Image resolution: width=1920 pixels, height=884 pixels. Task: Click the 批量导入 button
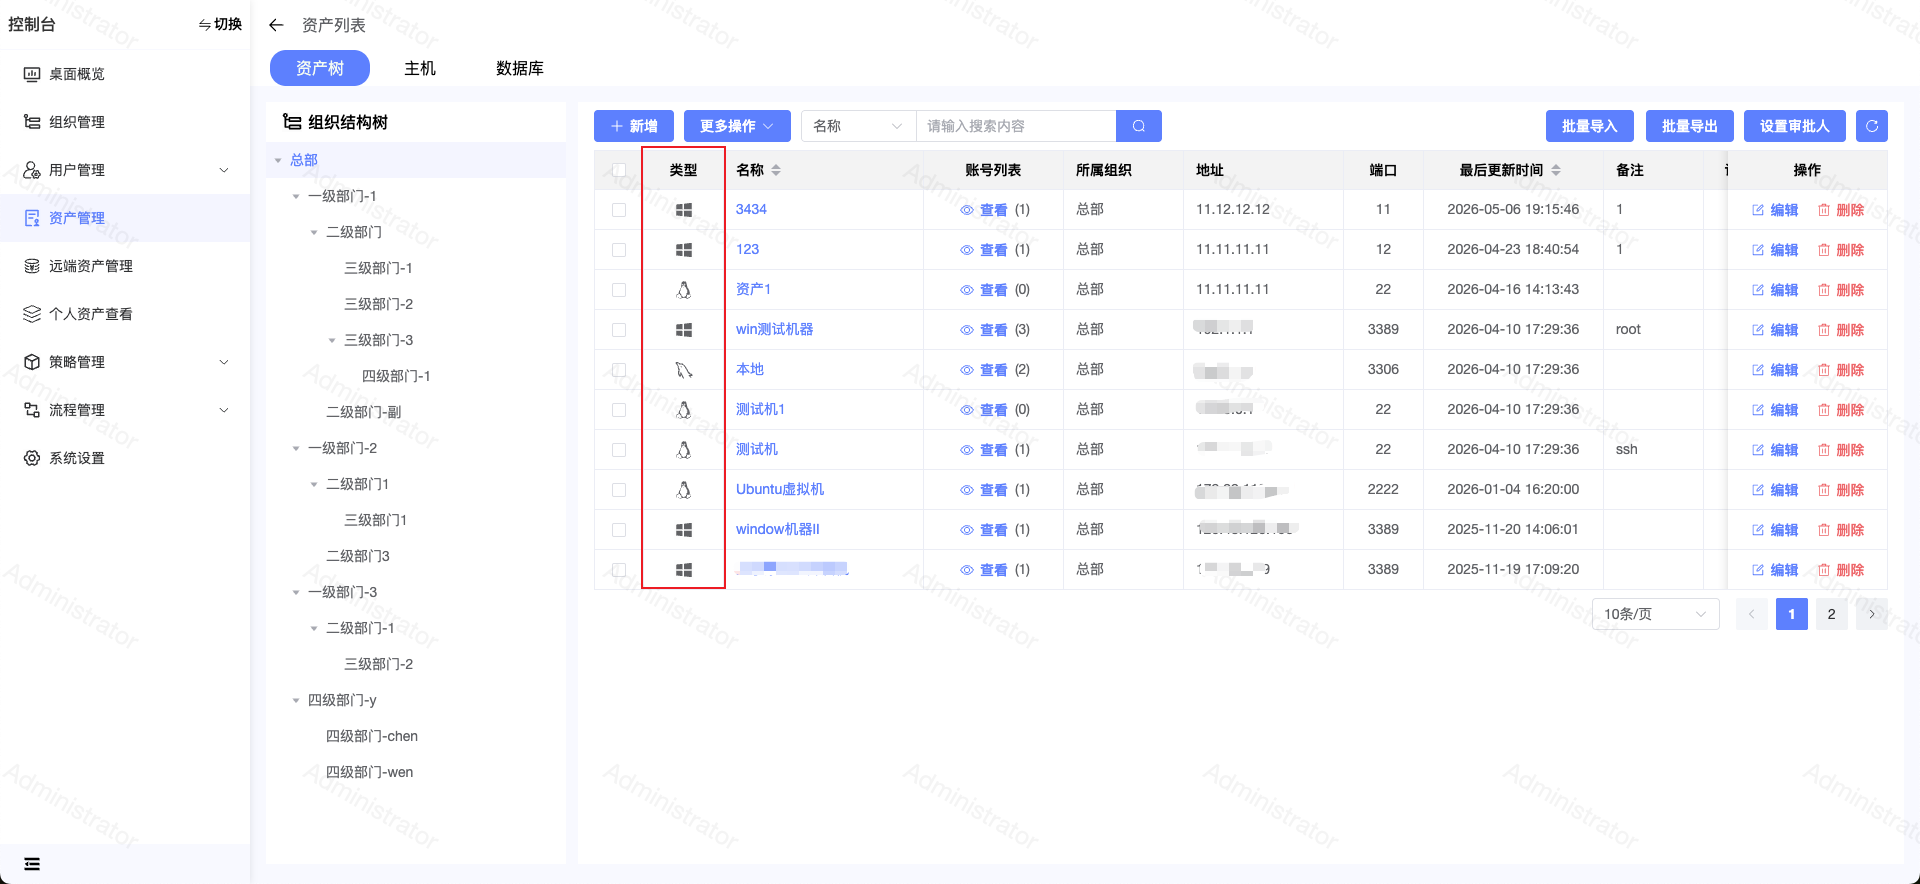tap(1590, 126)
